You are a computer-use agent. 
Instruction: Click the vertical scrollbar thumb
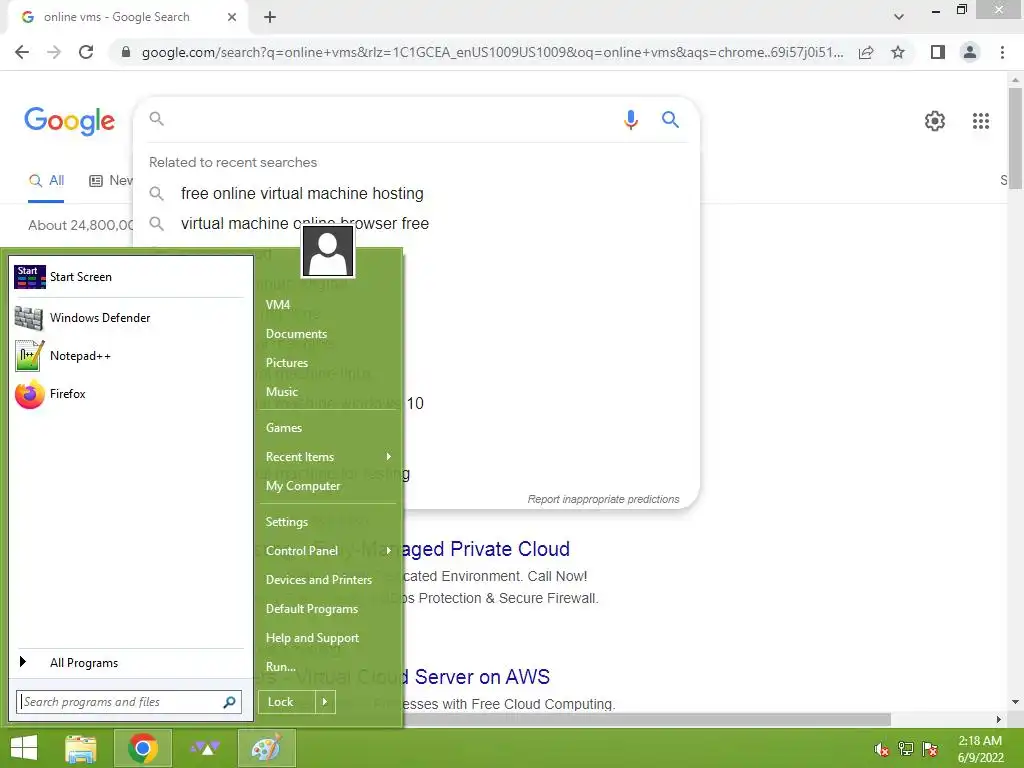pos(1016,137)
